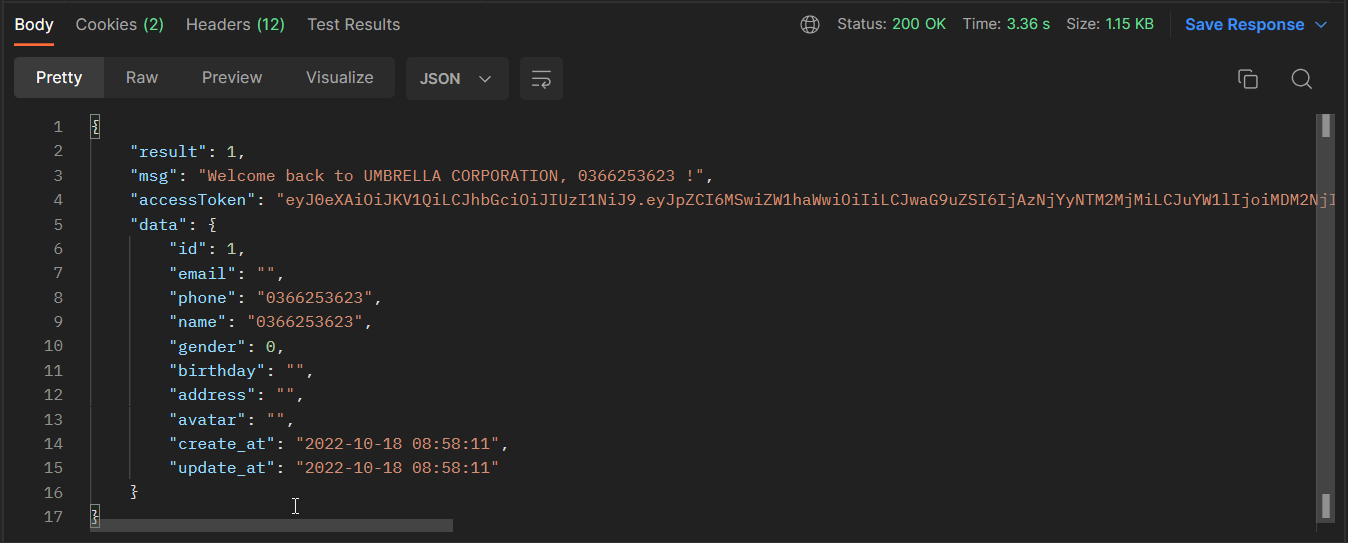Viewport: 1348px width, 543px height.
Task: Click the horizontal scrollbar thumb
Action: tap(272, 525)
